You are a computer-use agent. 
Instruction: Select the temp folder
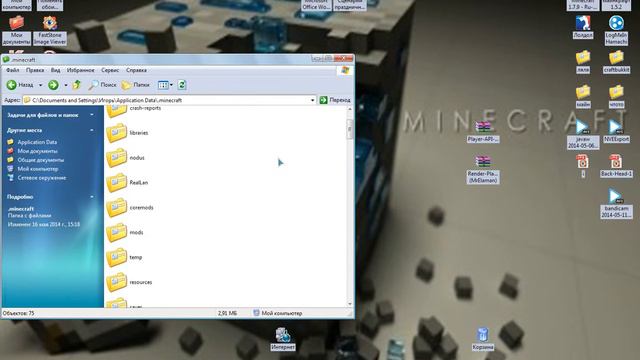(x=124, y=258)
